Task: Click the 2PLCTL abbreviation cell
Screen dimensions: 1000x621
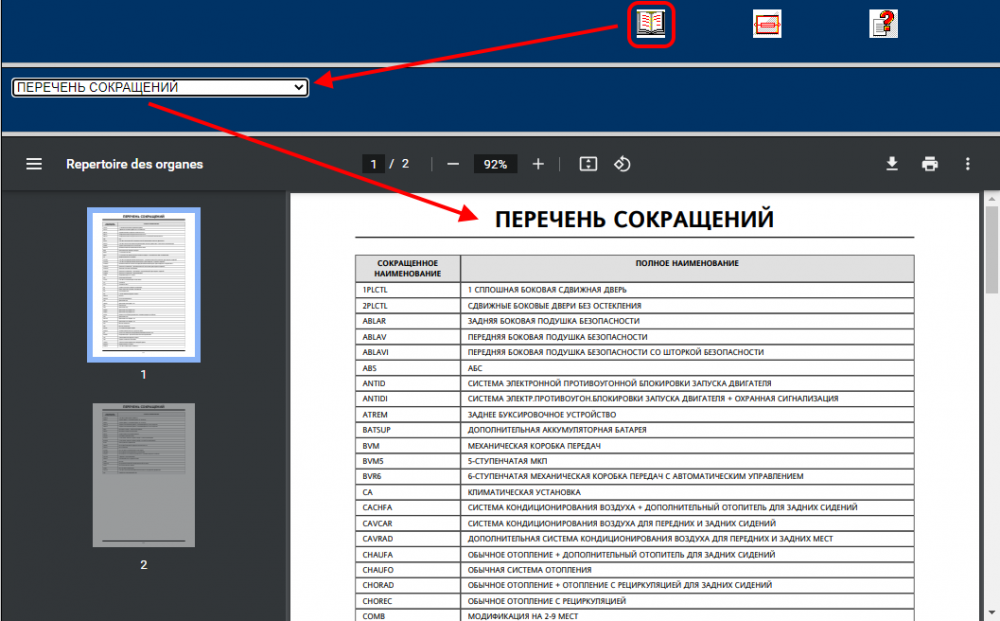Action: tap(408, 305)
